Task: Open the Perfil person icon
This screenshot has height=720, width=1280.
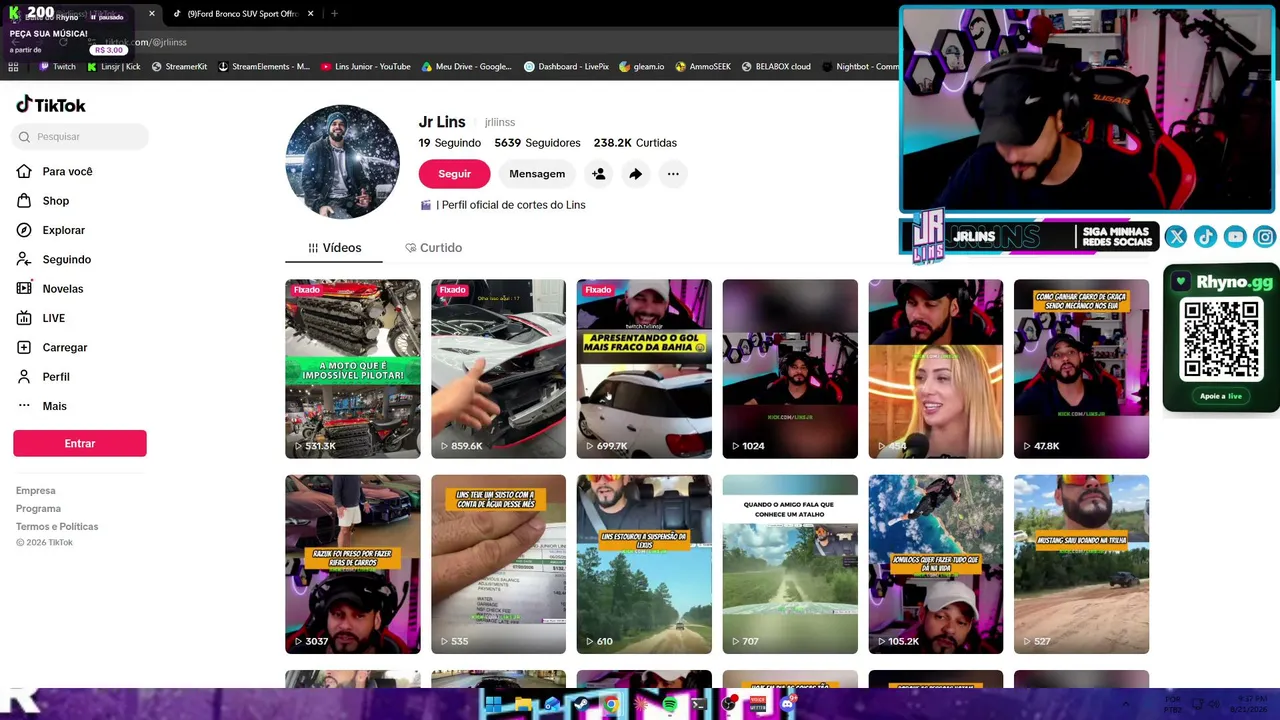Action: (x=24, y=377)
